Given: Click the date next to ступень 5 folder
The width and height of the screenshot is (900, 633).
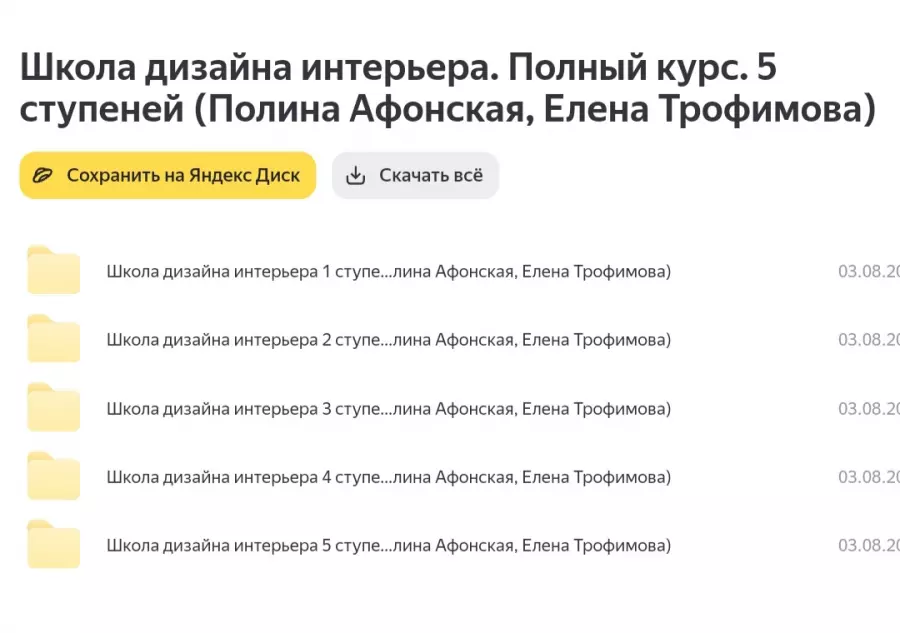Looking at the screenshot, I should [x=866, y=545].
